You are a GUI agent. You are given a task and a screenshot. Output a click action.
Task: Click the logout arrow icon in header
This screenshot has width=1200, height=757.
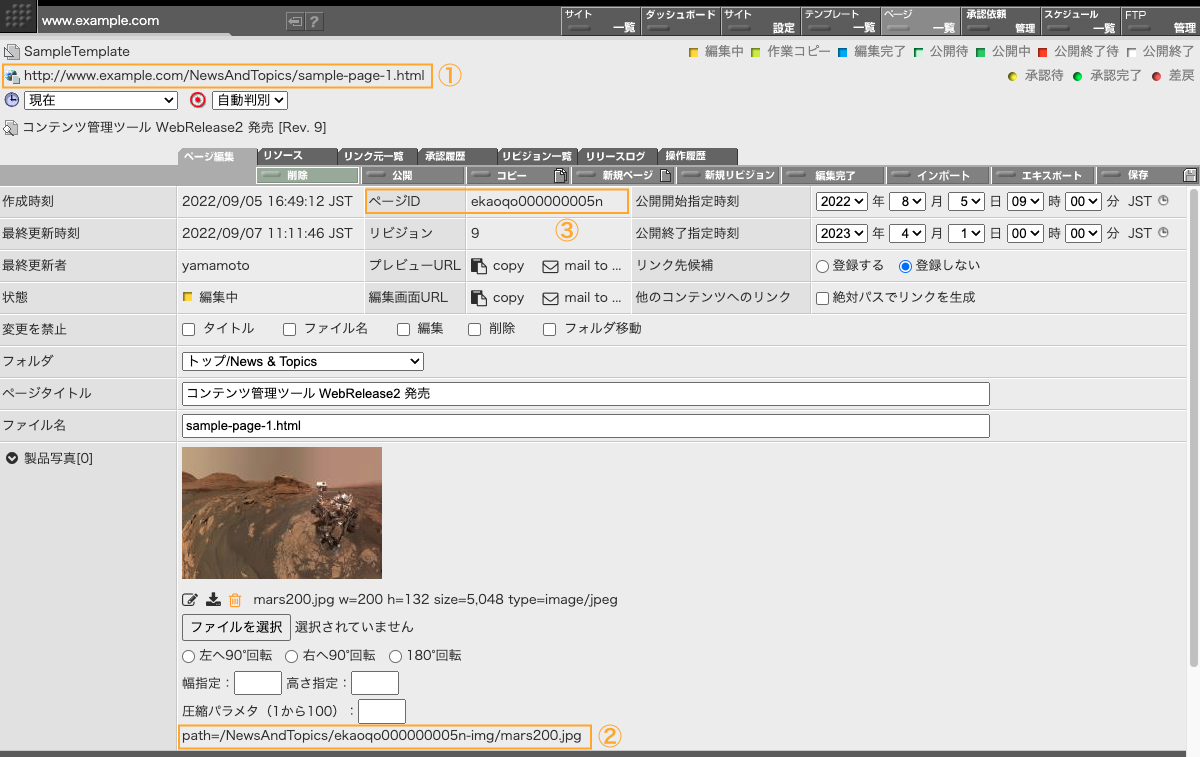pyautogui.click(x=295, y=21)
